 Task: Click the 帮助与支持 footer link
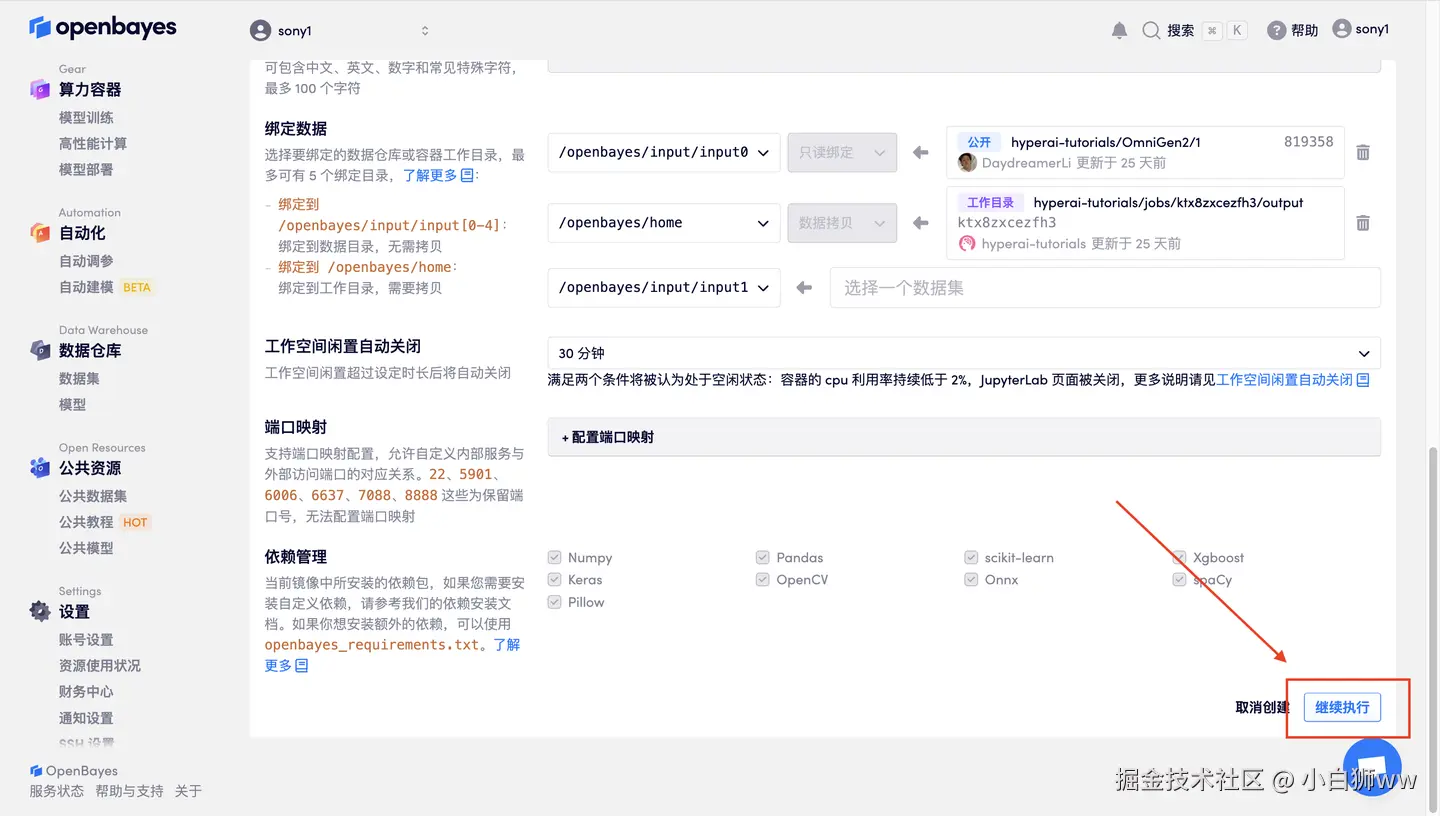pyautogui.click(x=129, y=791)
